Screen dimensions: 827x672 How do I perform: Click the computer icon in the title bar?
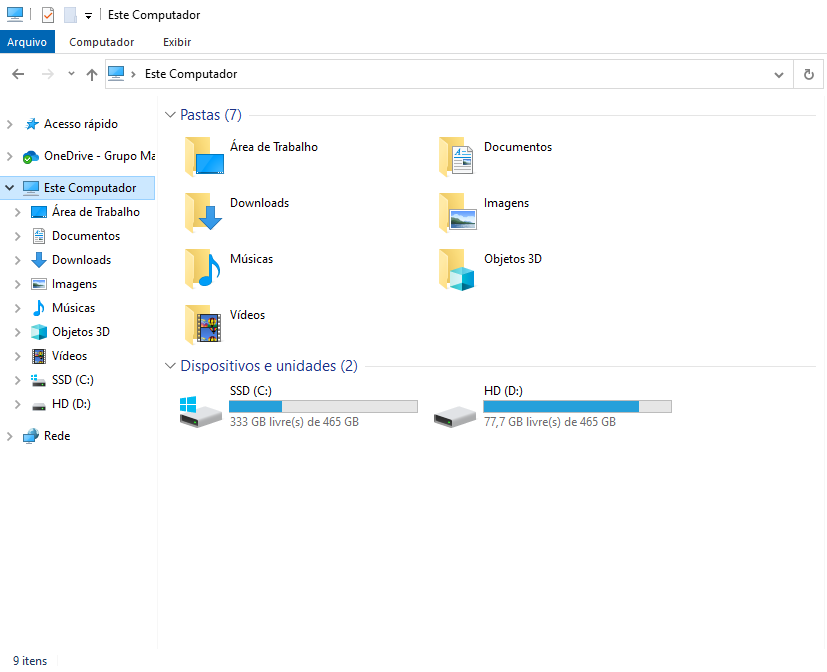[15, 14]
